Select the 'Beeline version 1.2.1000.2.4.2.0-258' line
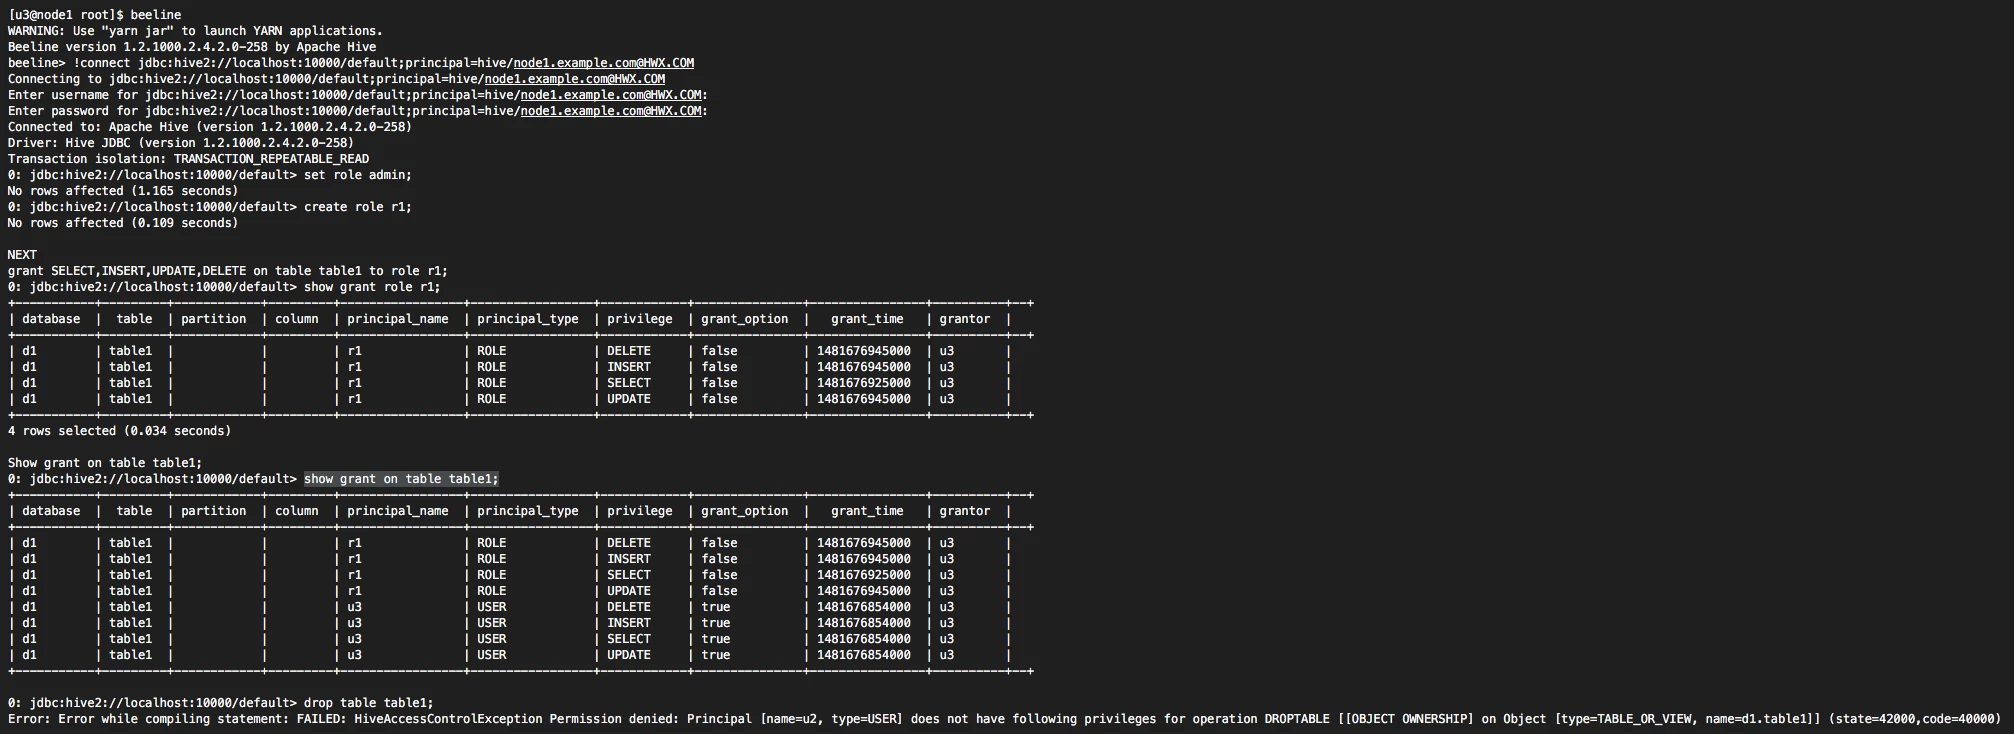Viewport: 2014px width, 734px height. tap(192, 47)
